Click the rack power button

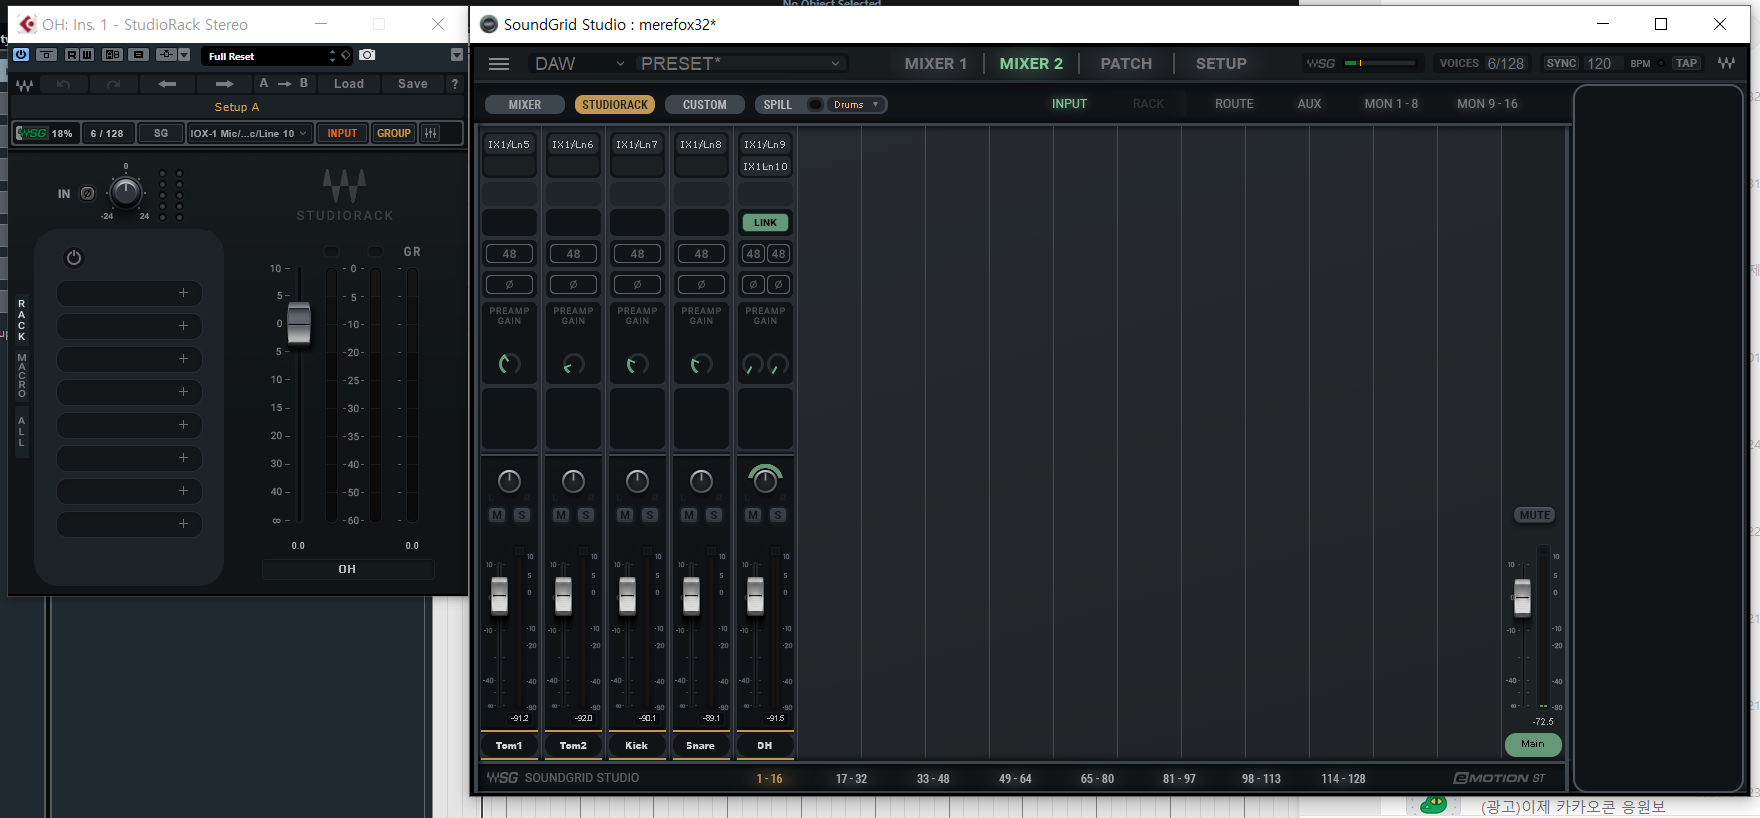click(74, 258)
